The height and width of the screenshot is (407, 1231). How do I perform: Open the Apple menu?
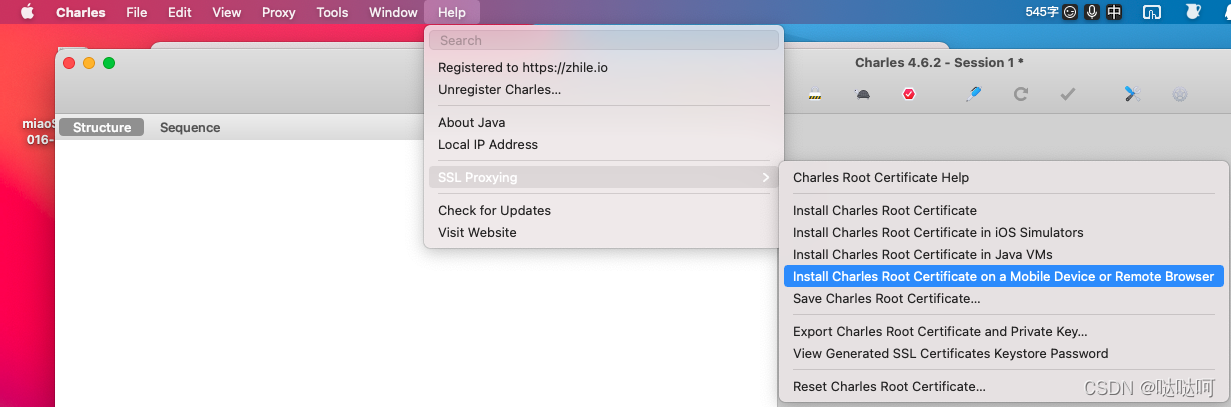[27, 12]
